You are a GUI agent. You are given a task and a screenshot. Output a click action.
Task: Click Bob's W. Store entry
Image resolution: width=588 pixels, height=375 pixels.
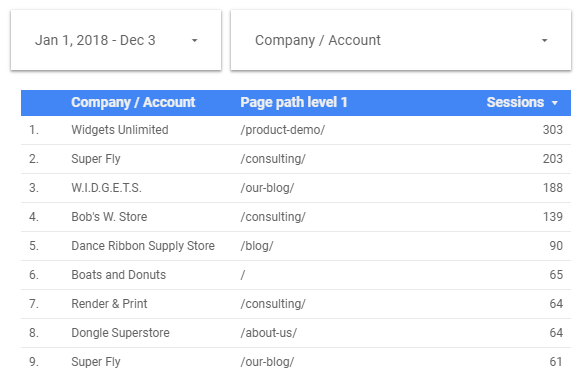pos(109,217)
